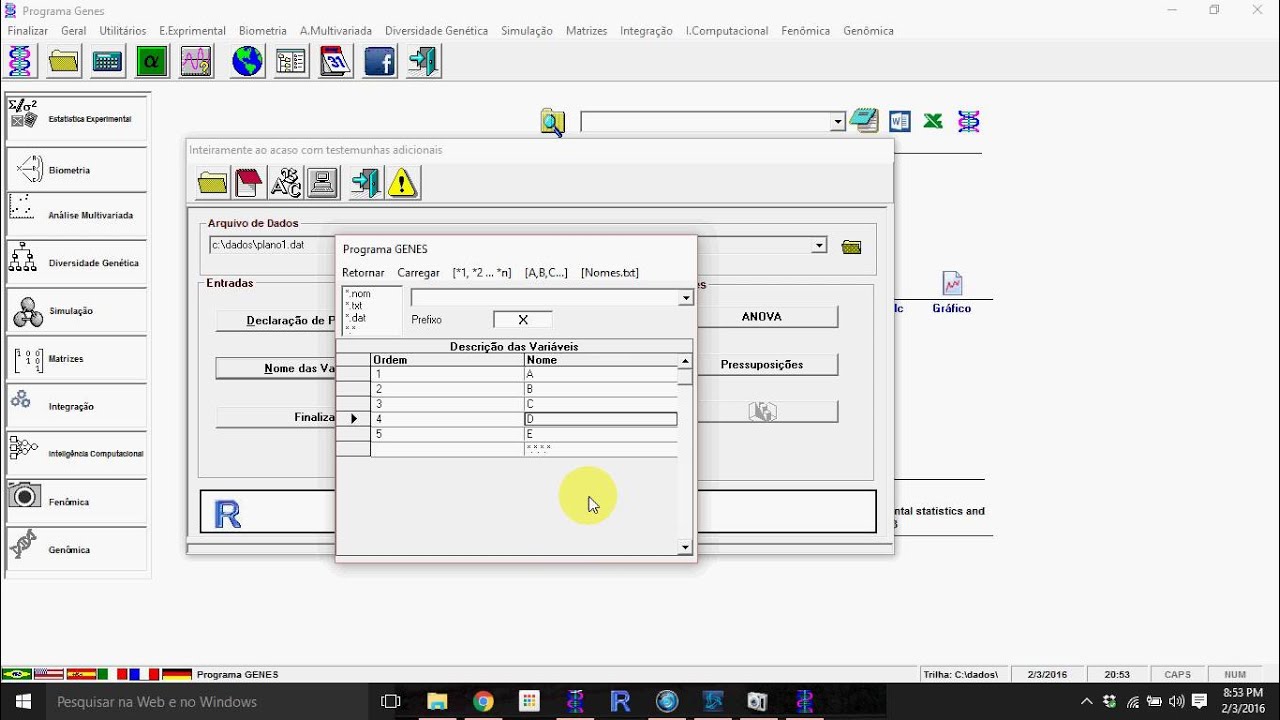Click the DNA helix icon in main toolbar
The image size is (1280, 720).
point(19,62)
